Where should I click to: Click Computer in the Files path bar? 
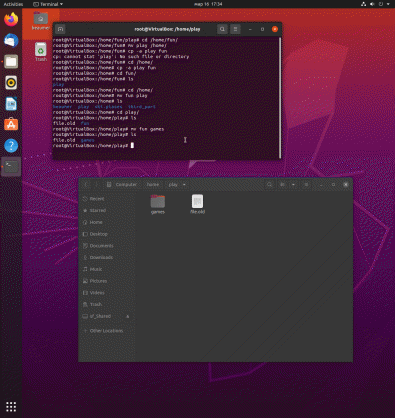pyautogui.click(x=122, y=184)
